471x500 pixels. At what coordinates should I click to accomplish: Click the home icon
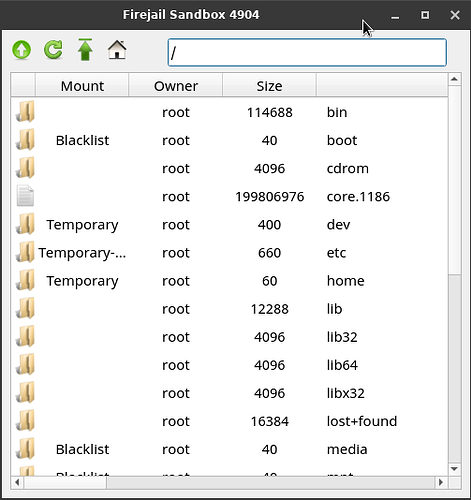(117, 50)
